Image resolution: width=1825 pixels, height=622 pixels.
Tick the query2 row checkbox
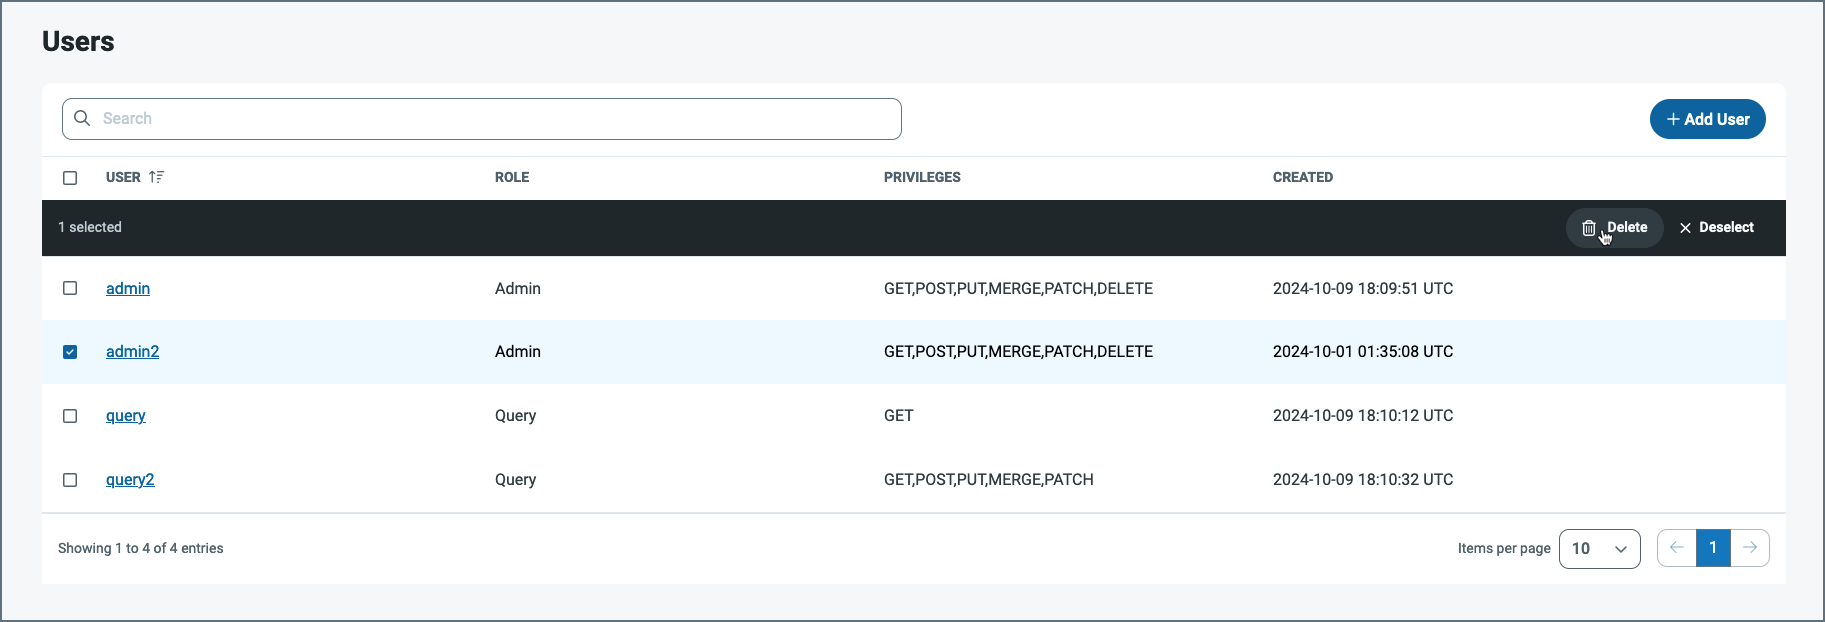tap(70, 480)
